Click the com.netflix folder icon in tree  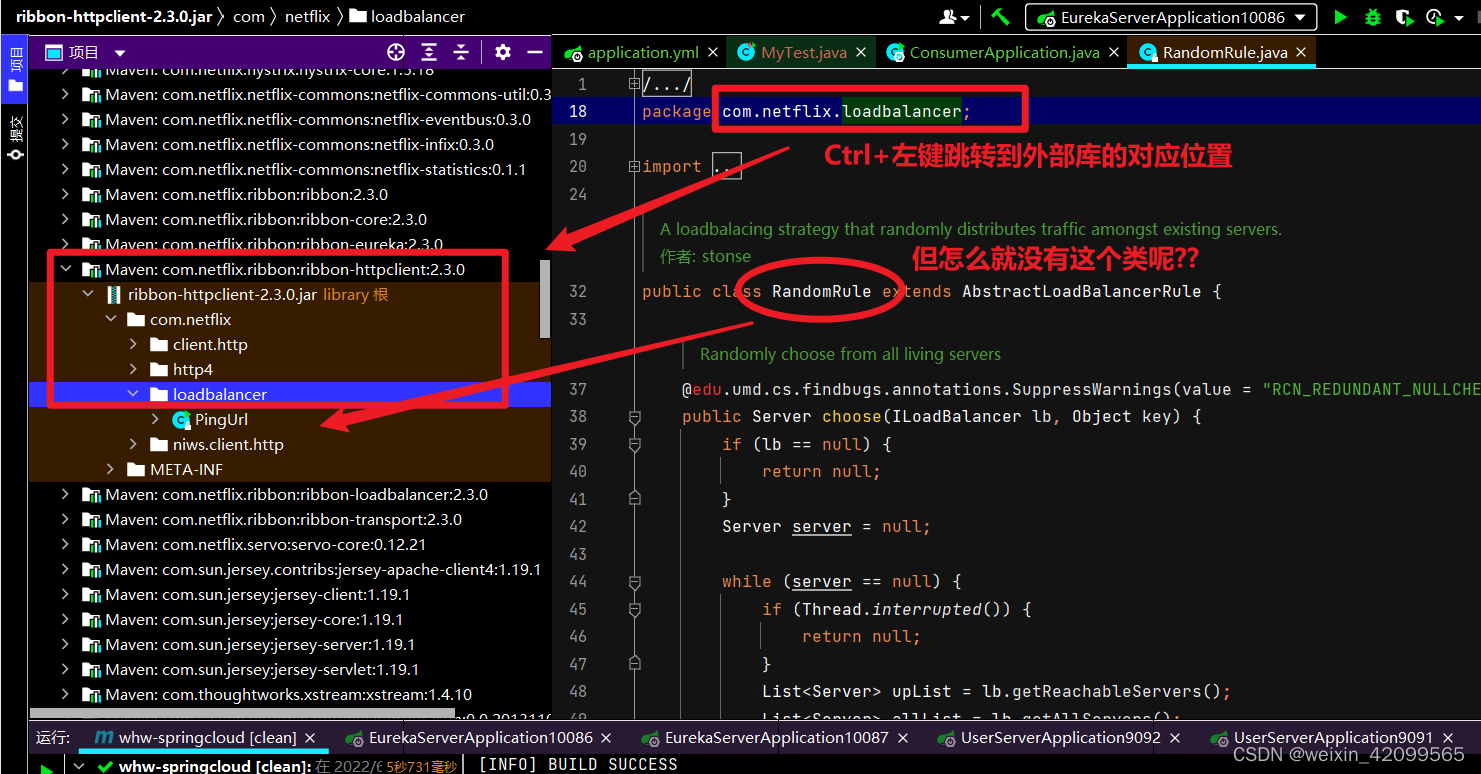pyautogui.click(x=136, y=320)
